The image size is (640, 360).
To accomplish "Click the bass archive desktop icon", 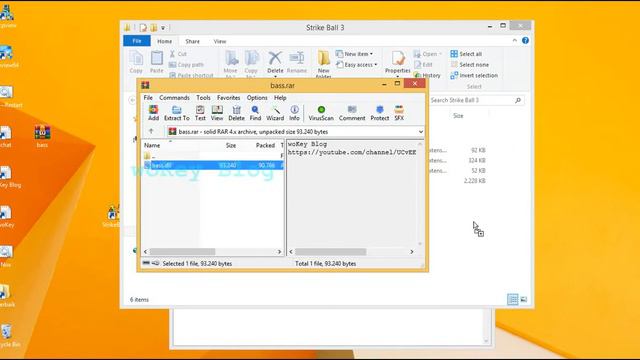I will click(x=42, y=136).
